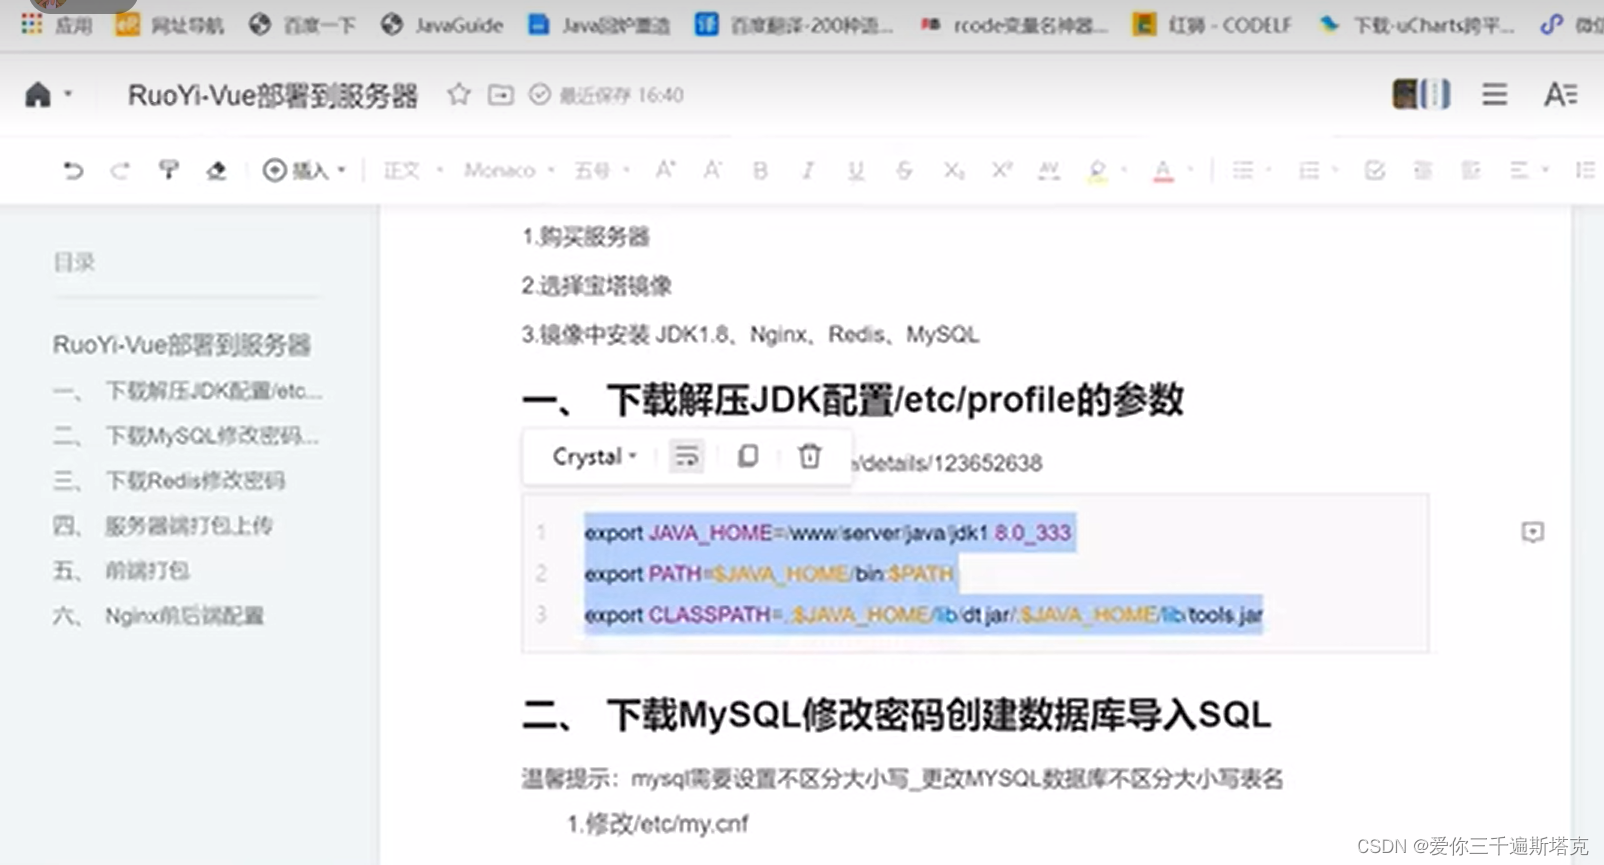Image resolution: width=1604 pixels, height=865 pixels.
Task: Open the outline menu icon at top right
Action: click(1495, 95)
